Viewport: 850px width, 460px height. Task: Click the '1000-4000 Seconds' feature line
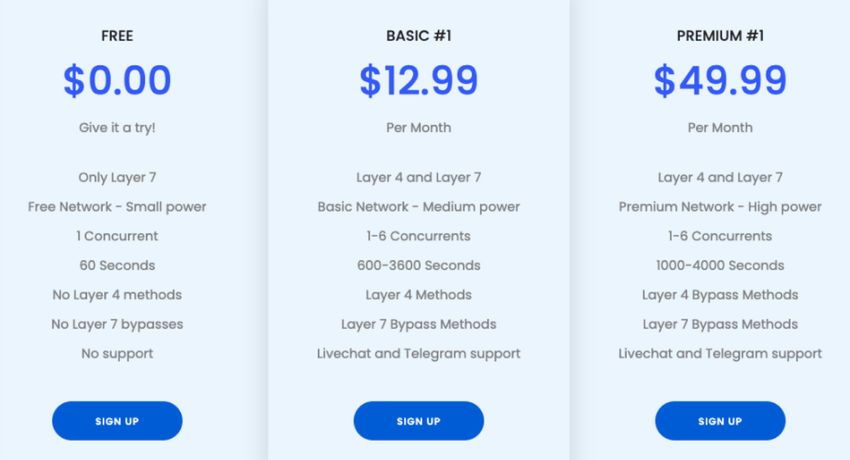click(720, 265)
